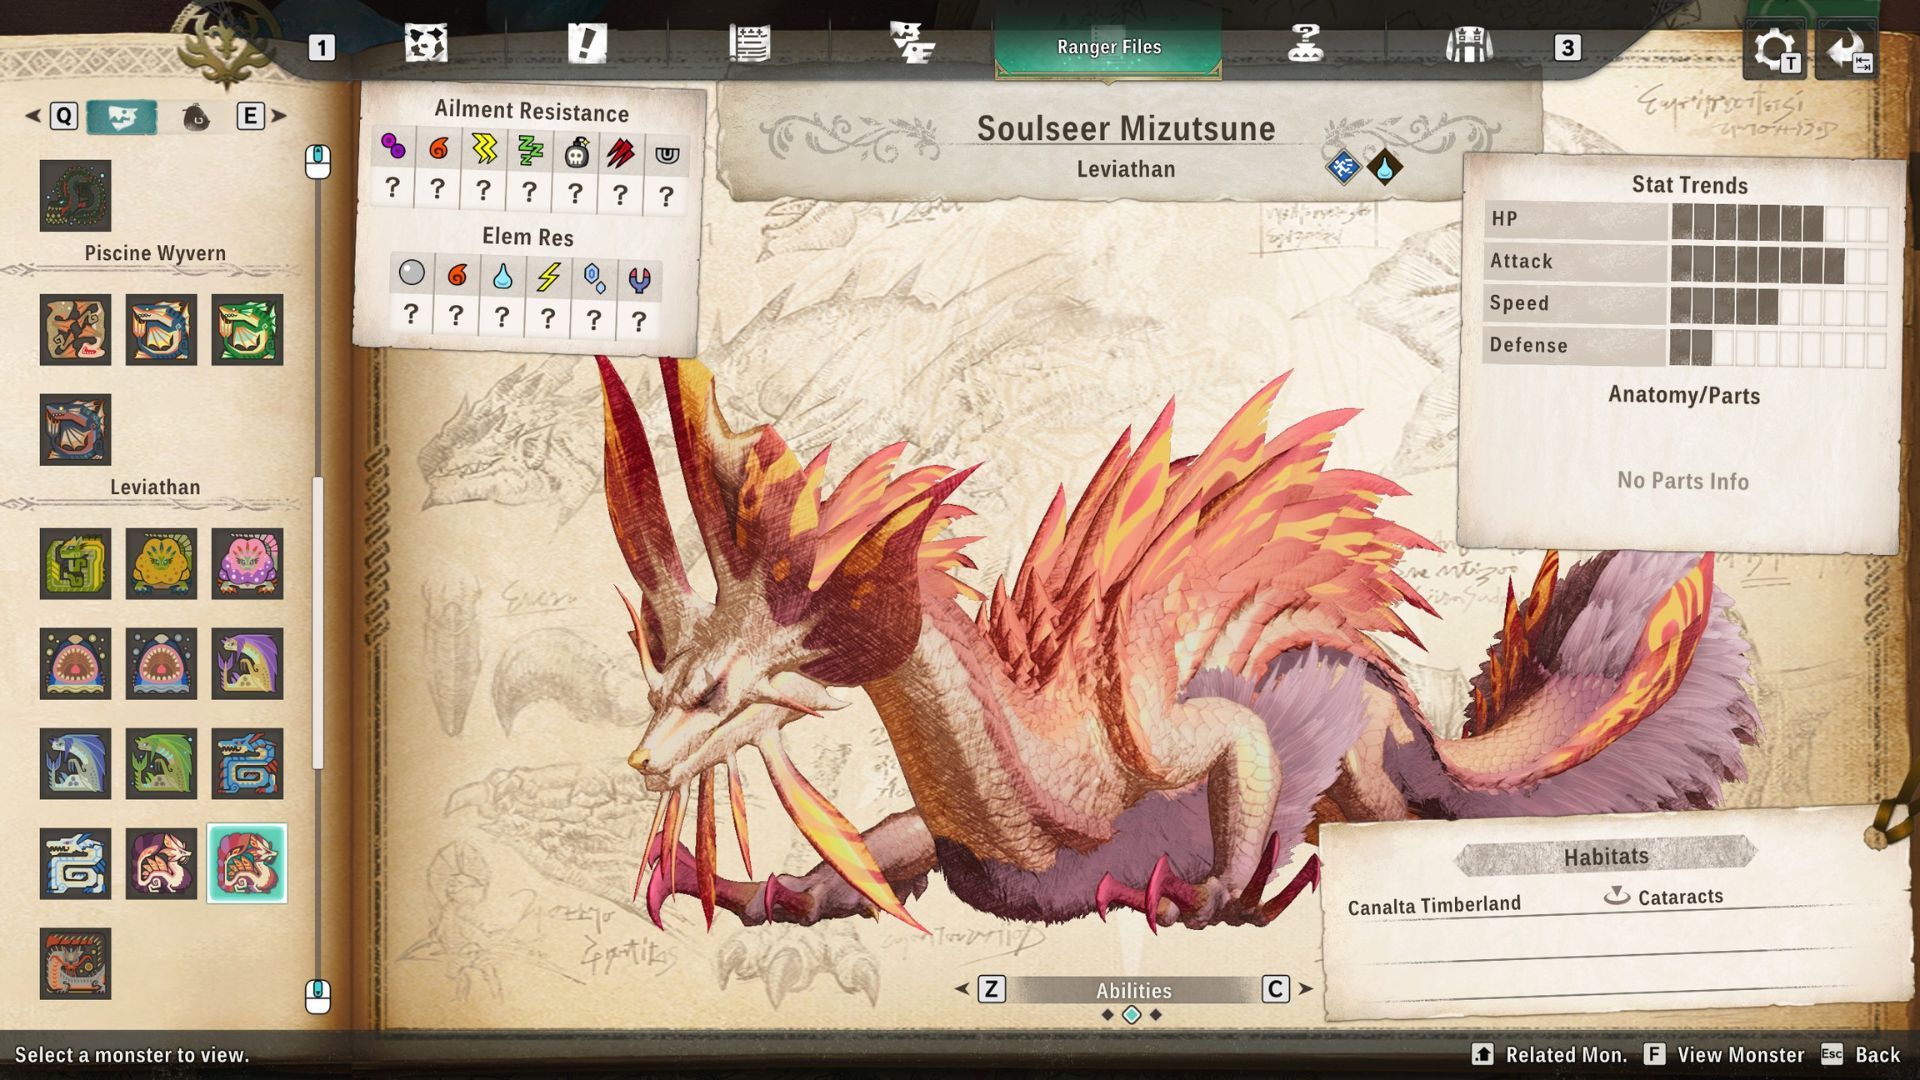
Task: Click the 3 key next-tab indicator
Action: (x=1567, y=48)
